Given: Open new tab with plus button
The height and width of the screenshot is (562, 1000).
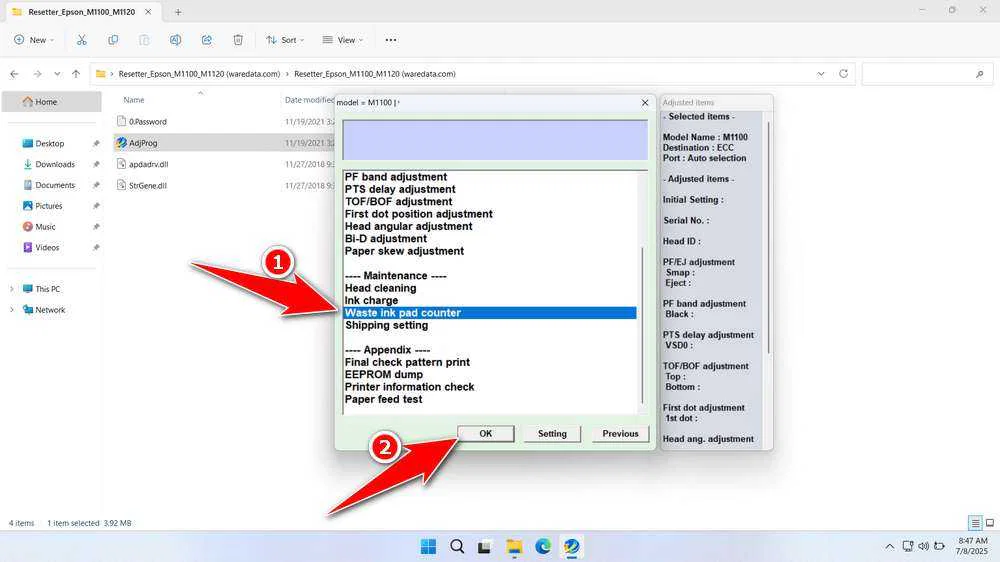Looking at the screenshot, I should pos(178,12).
